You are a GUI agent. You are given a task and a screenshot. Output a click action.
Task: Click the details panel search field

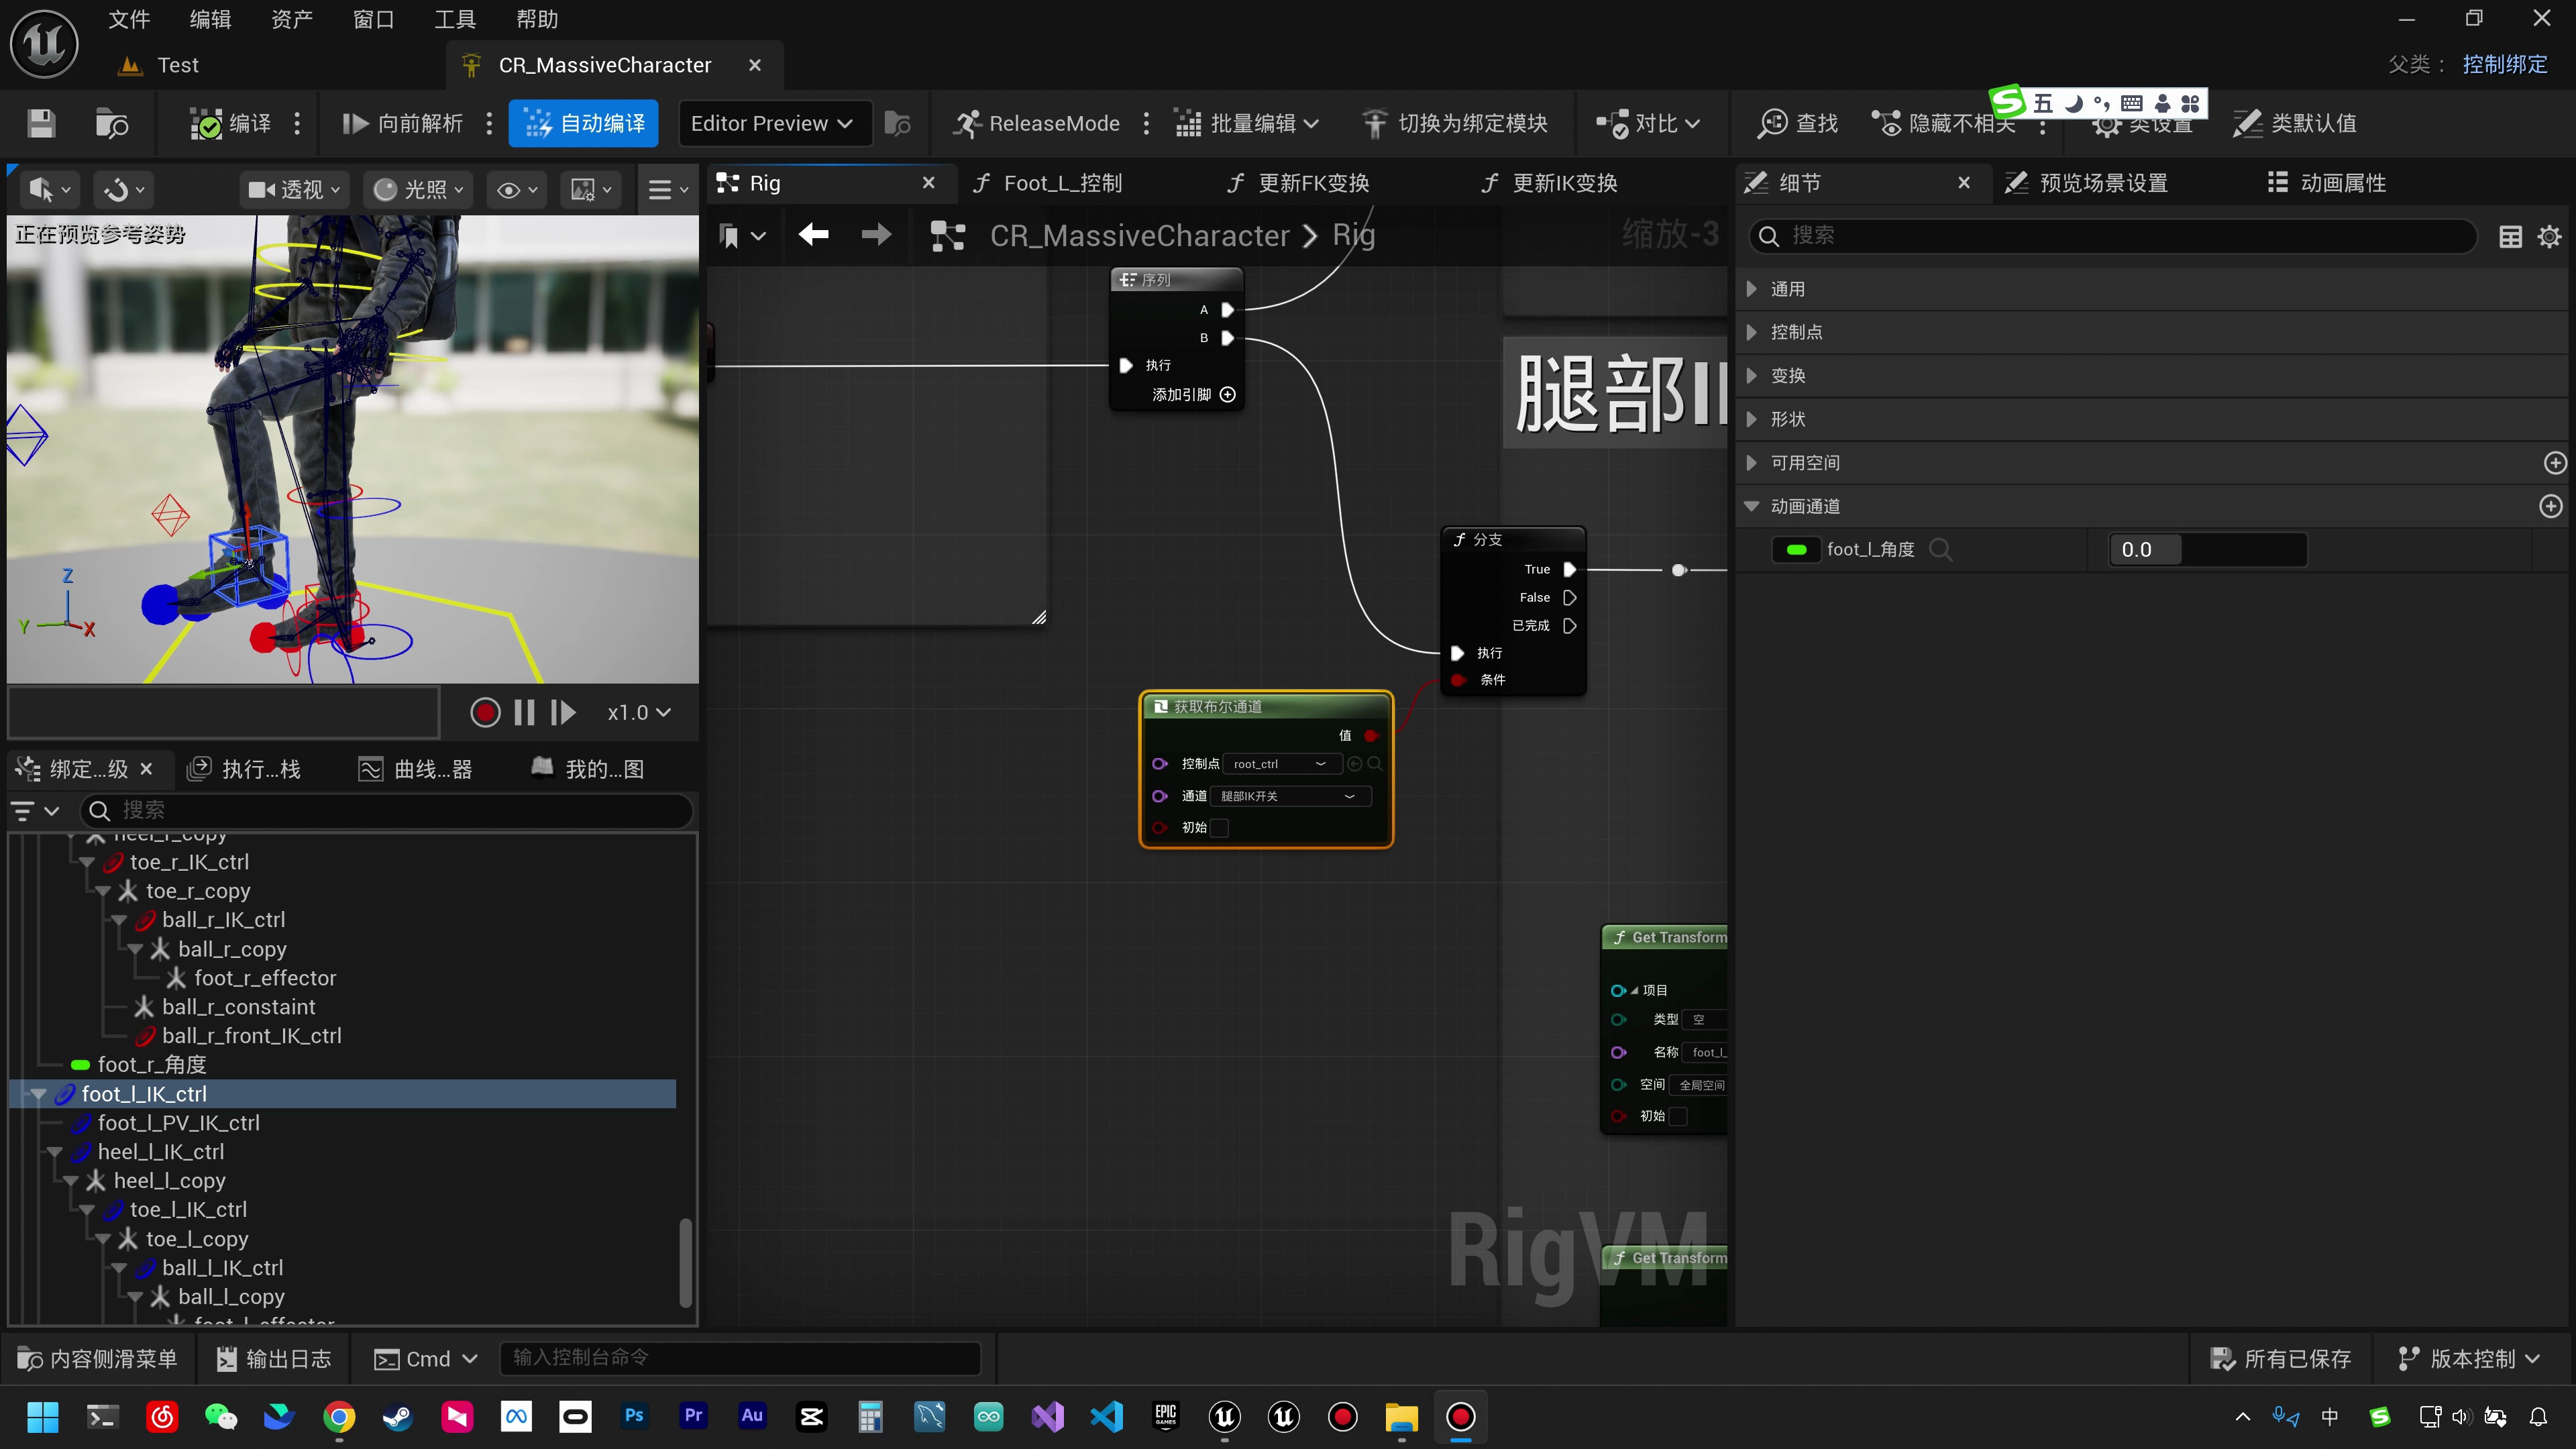(x=2112, y=236)
